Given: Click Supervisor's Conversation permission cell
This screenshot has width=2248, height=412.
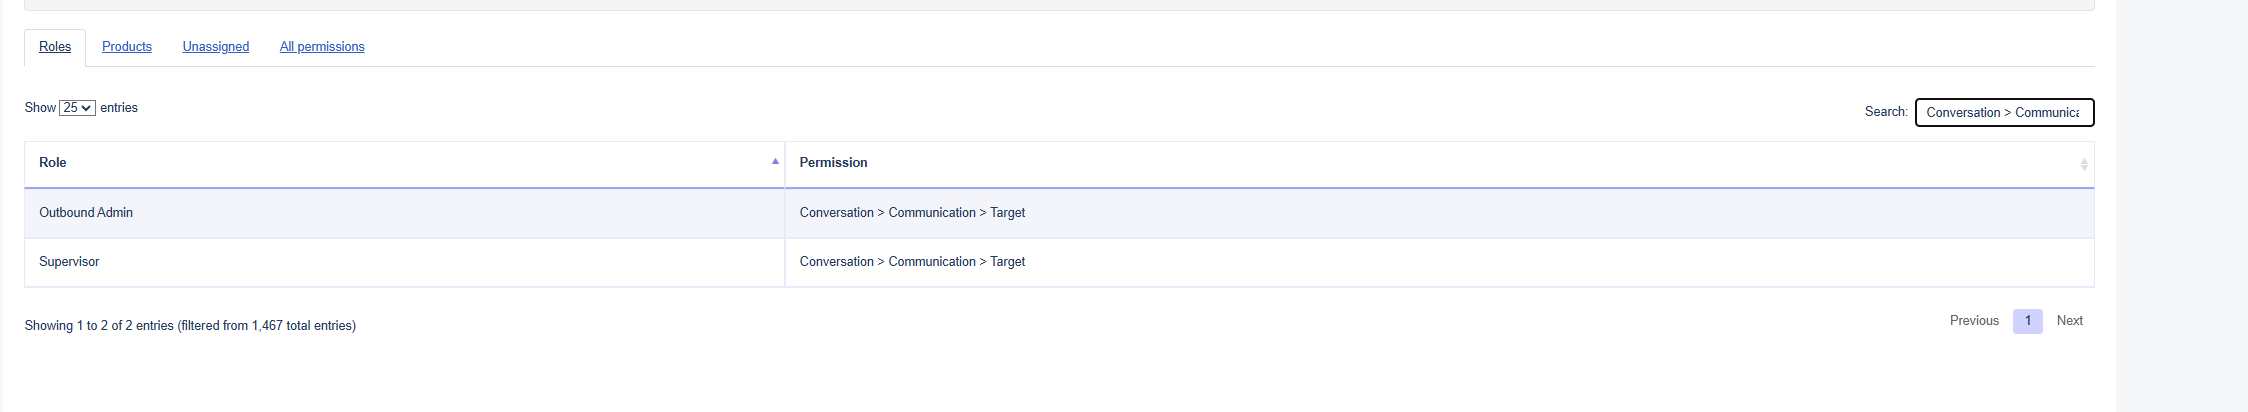Looking at the screenshot, I should coord(912,262).
